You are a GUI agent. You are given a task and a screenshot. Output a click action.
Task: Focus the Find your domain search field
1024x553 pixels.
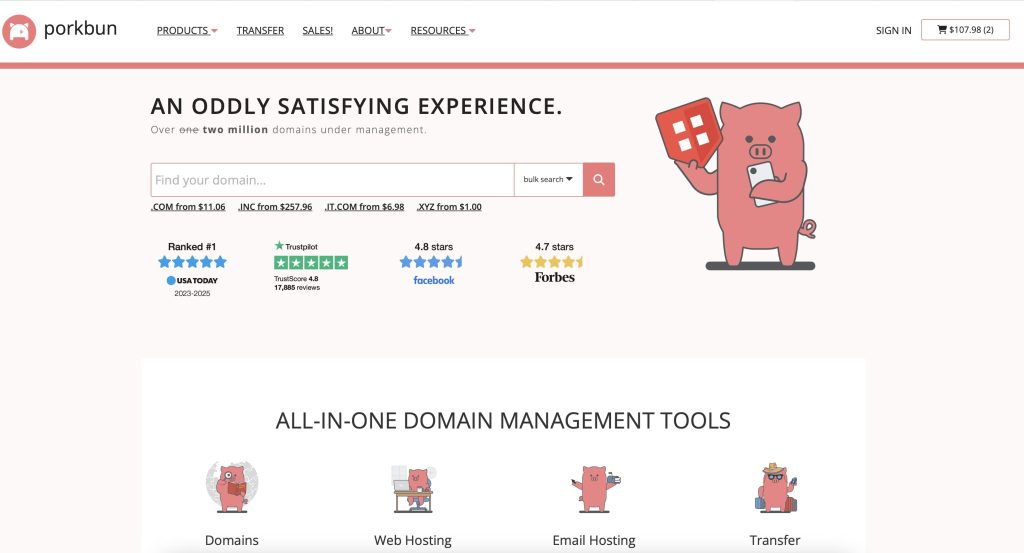click(332, 180)
